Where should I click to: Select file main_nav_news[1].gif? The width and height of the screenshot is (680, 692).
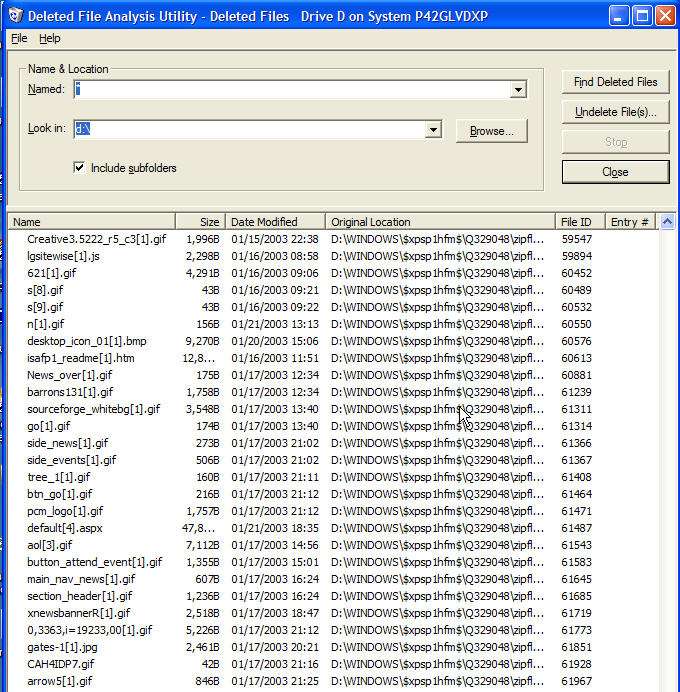[81, 579]
